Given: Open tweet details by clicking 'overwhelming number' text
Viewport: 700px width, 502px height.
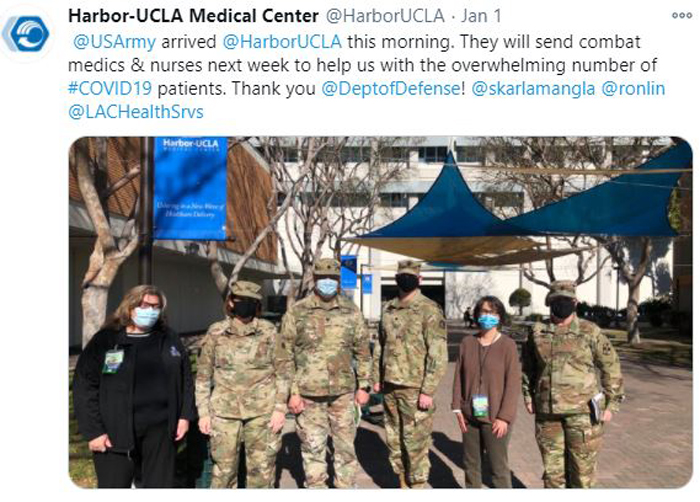Looking at the screenshot, I should [x=554, y=65].
